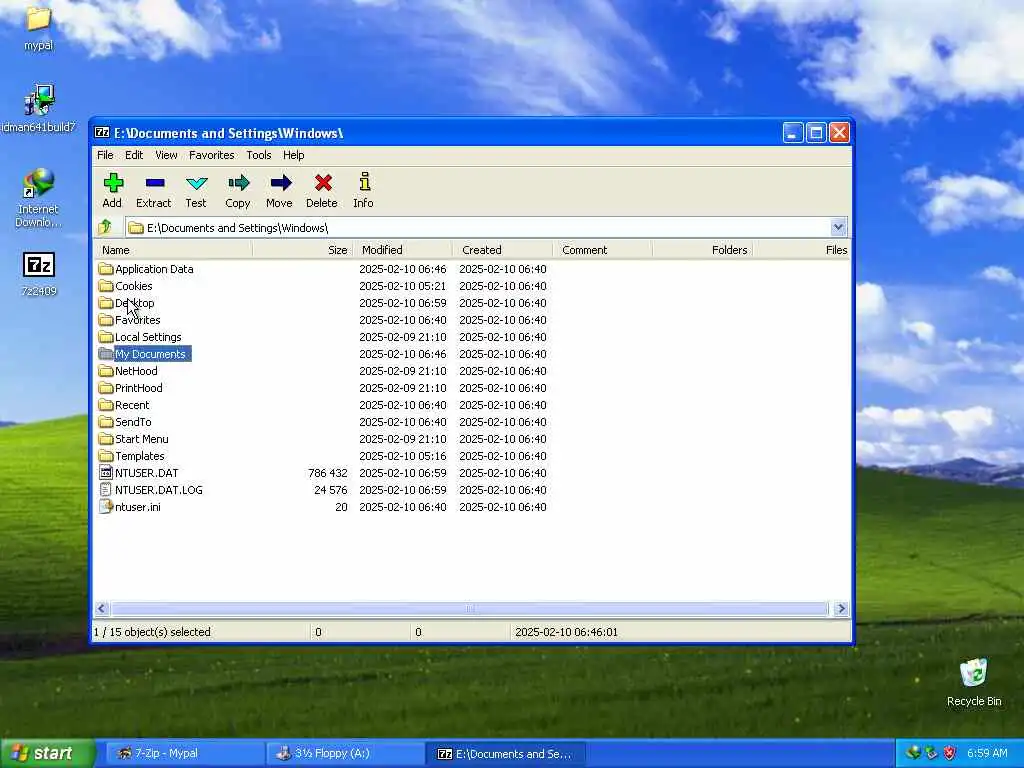This screenshot has height=768, width=1024.
Task: Open the Help menu
Action: tap(293, 155)
